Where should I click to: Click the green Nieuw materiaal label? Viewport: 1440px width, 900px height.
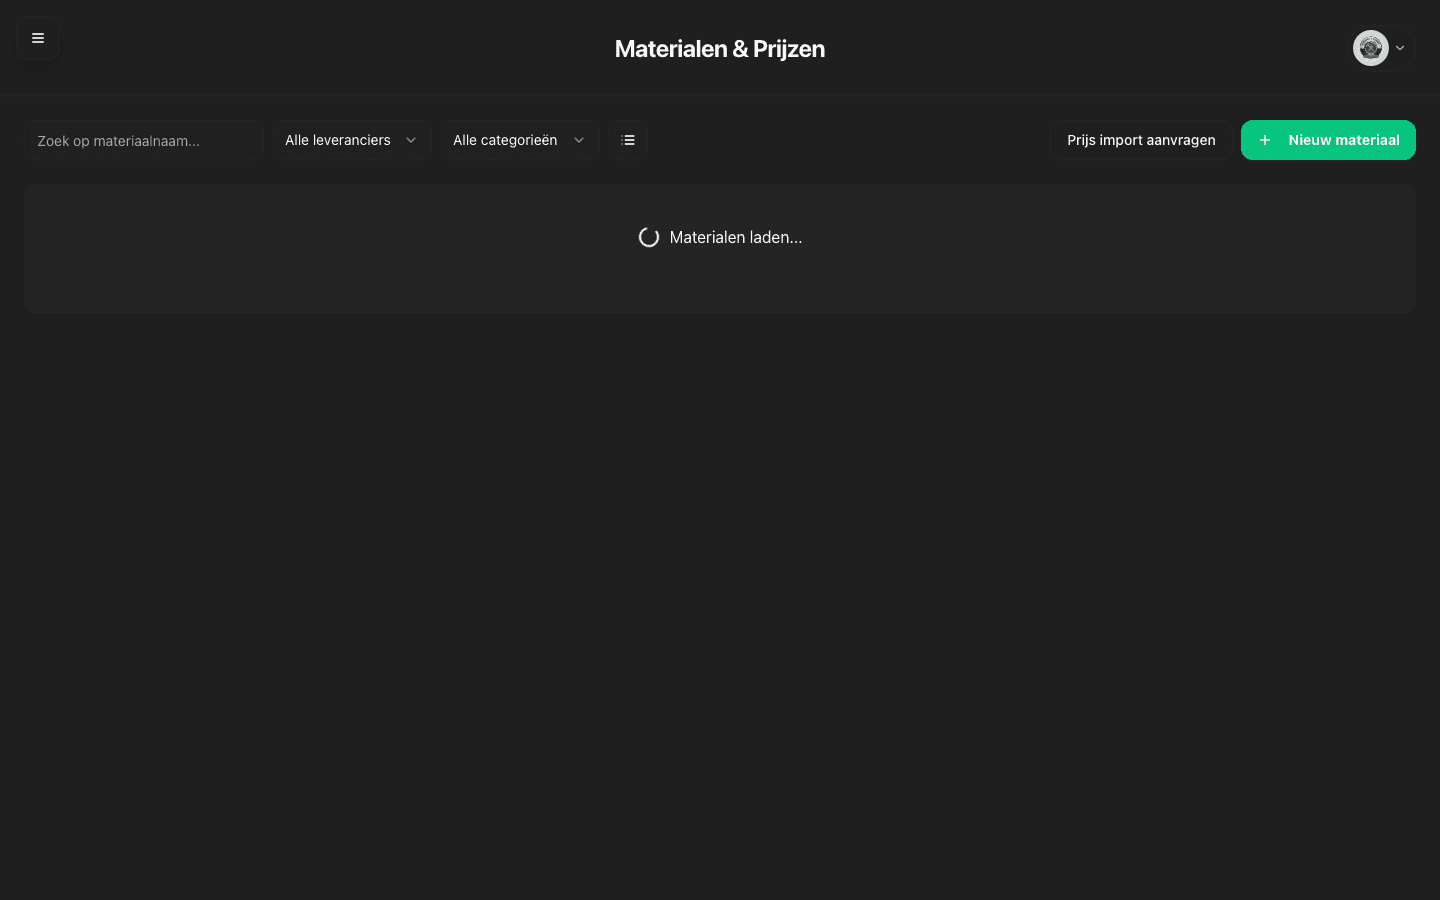(x=1343, y=140)
